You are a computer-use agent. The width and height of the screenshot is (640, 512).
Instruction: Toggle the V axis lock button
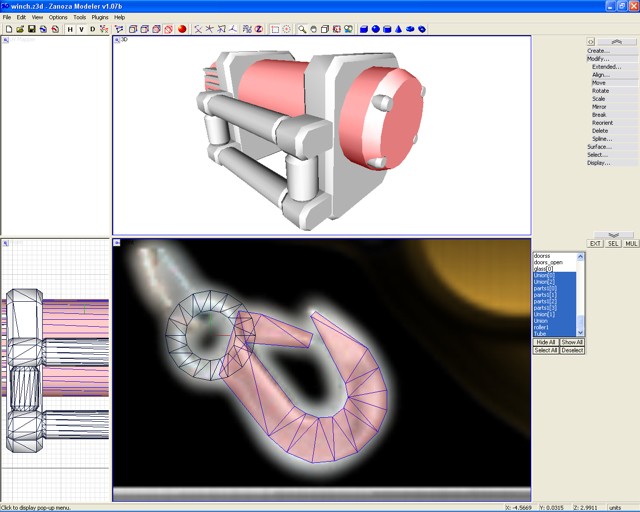(81, 29)
